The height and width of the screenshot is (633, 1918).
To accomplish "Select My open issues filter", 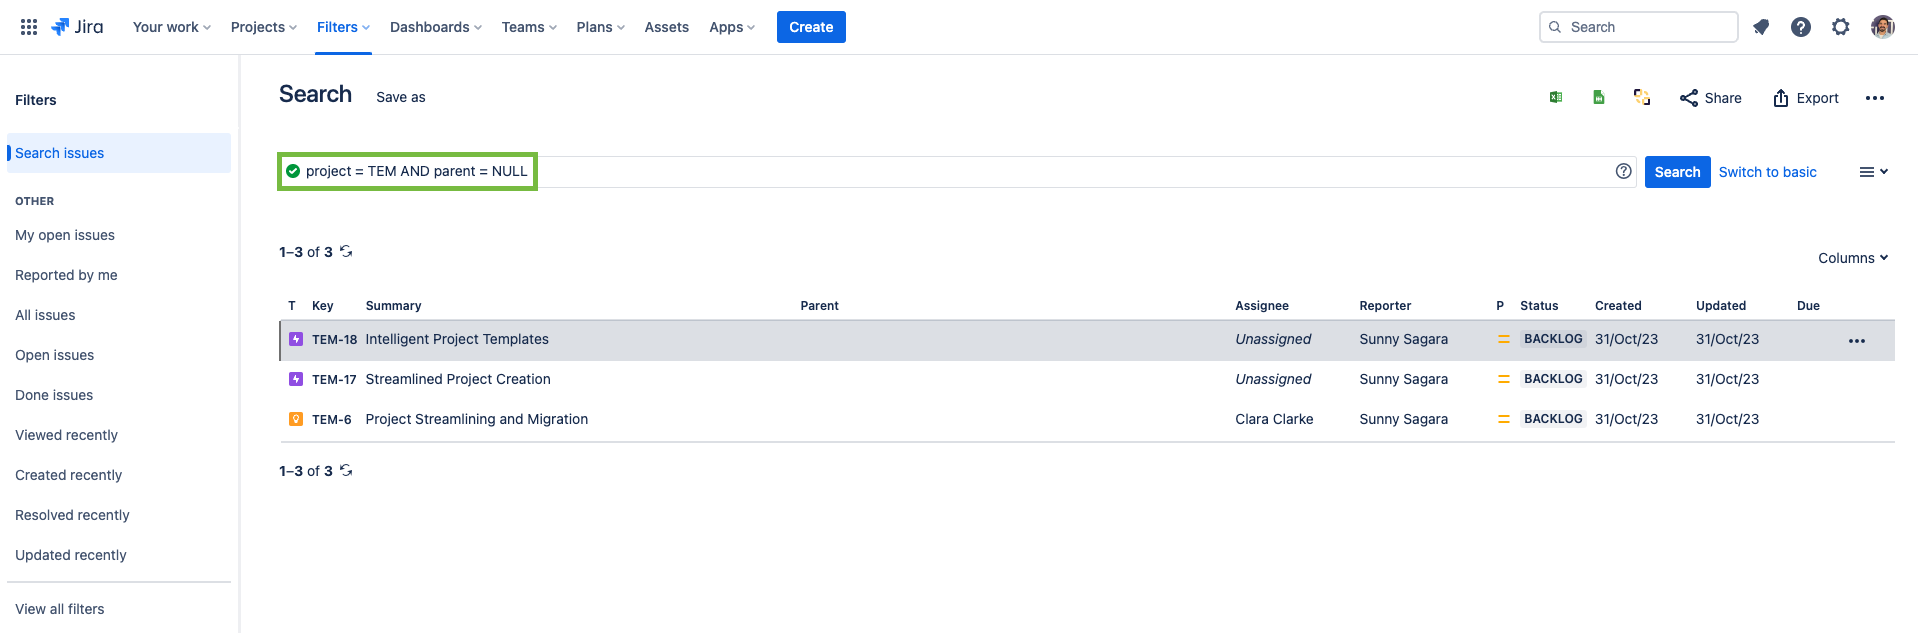I will (65, 235).
